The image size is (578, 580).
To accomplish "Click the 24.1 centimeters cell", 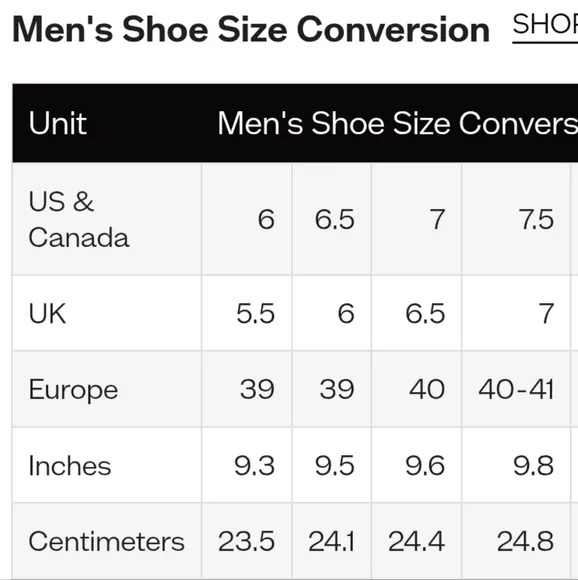I will 332,541.
